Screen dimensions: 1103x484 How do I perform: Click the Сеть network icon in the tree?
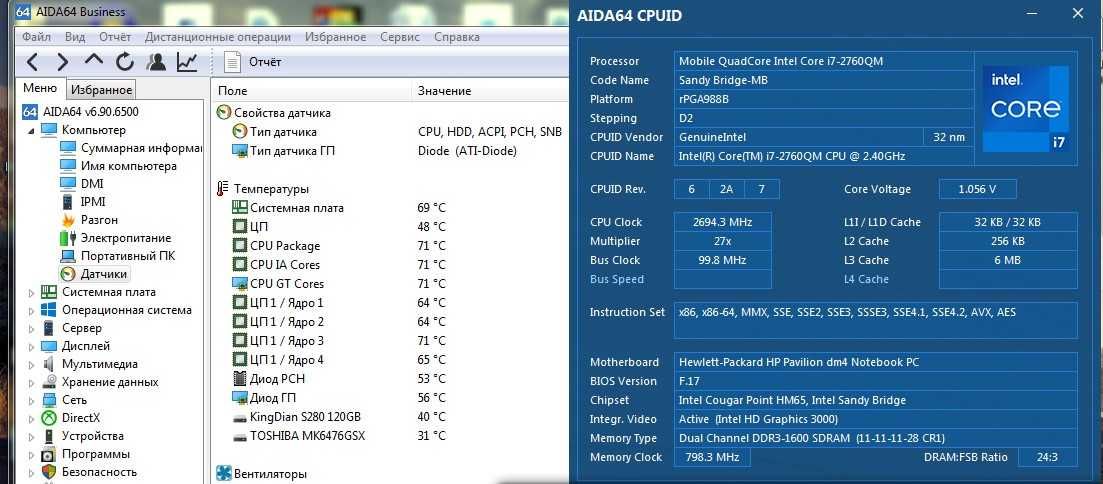49,400
